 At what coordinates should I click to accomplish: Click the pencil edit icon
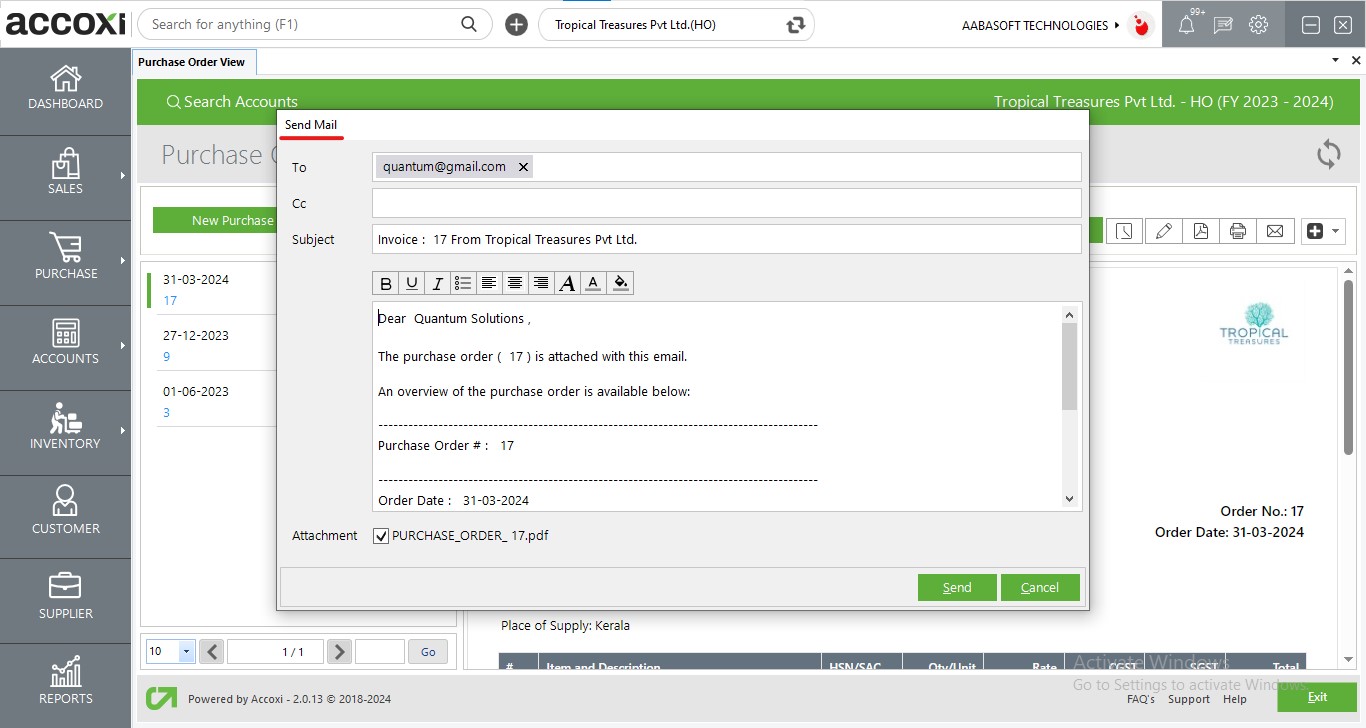[x=1163, y=231]
